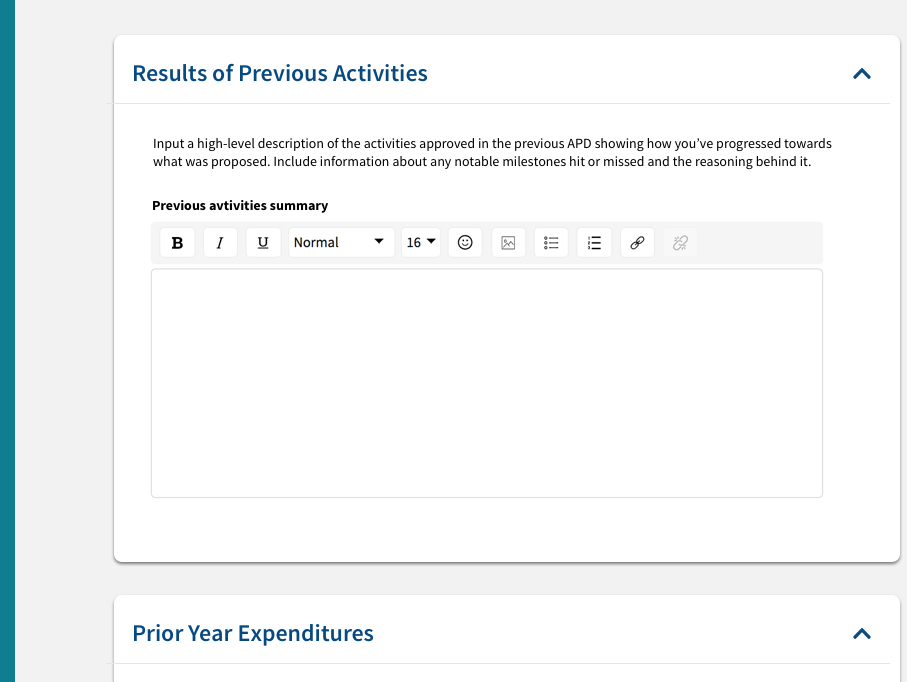The height and width of the screenshot is (682, 907).
Task: Collapse the Results of Previous Activities section
Action: tap(861, 73)
